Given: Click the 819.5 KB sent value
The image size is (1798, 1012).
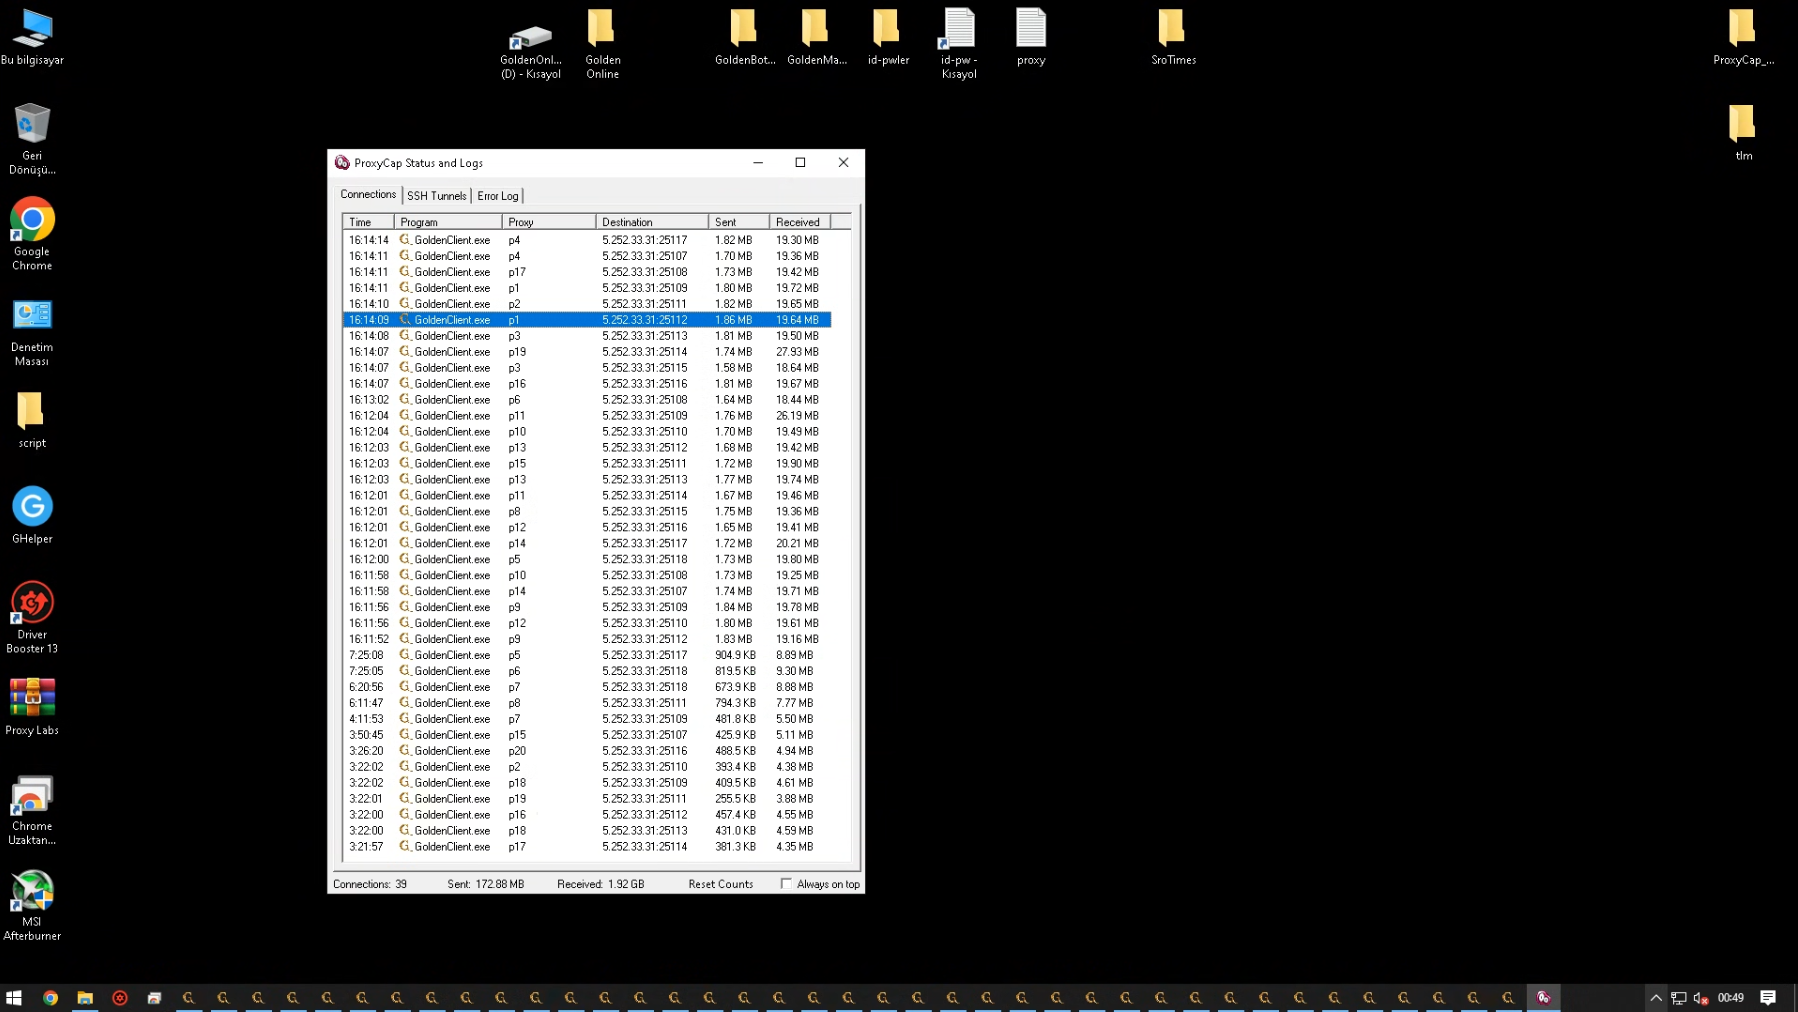Looking at the screenshot, I should (735, 671).
